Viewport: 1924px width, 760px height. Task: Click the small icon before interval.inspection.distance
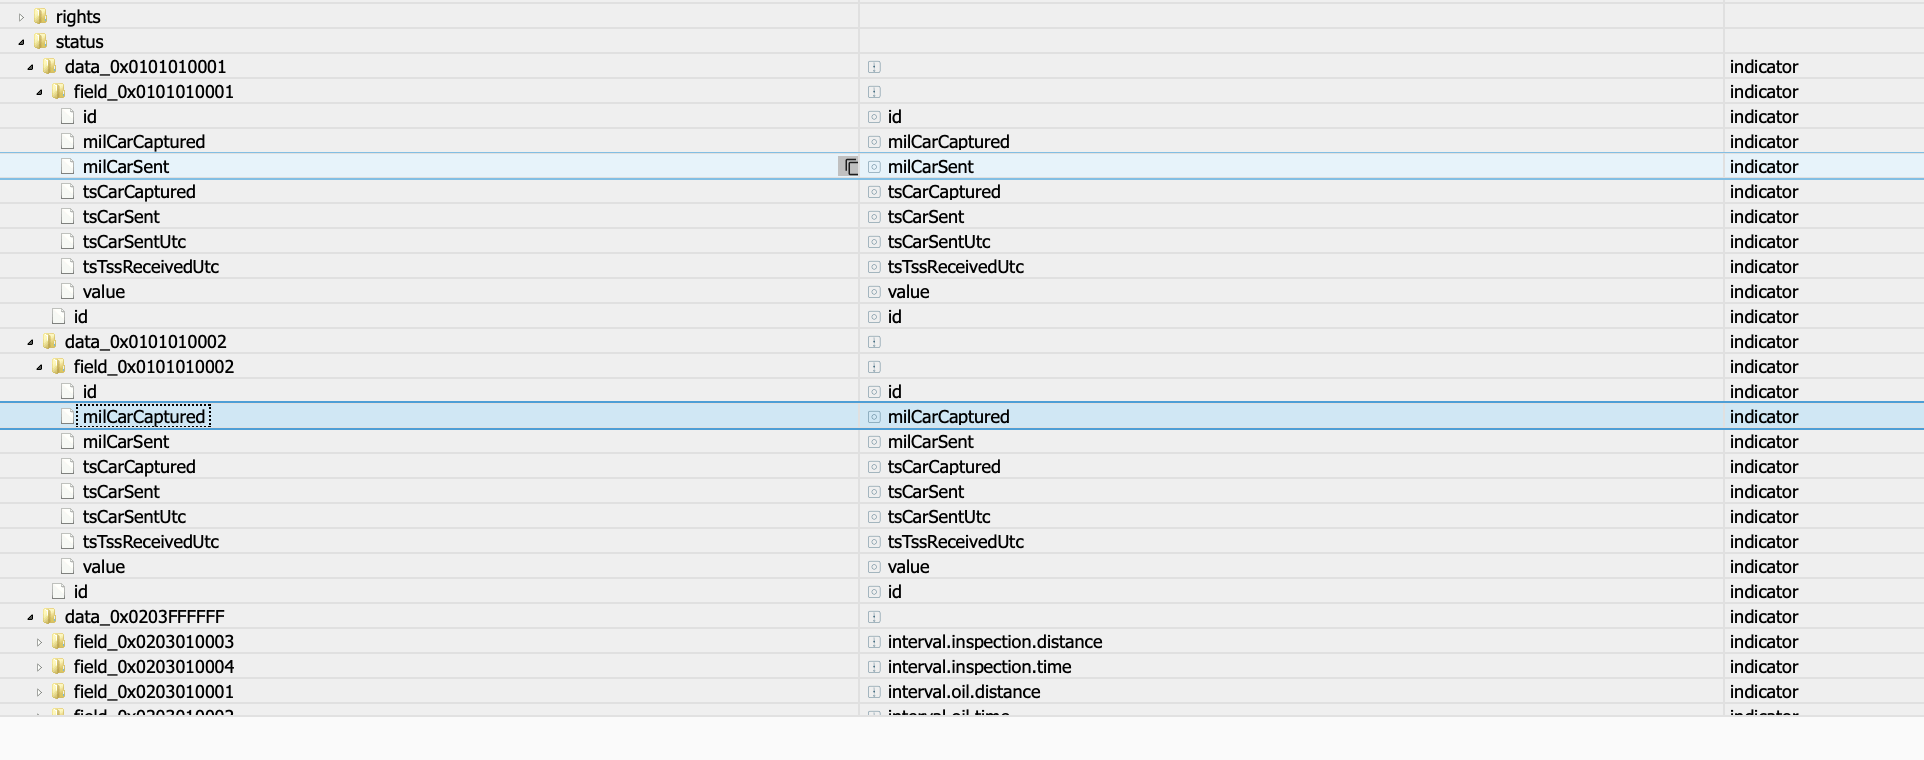(x=874, y=642)
